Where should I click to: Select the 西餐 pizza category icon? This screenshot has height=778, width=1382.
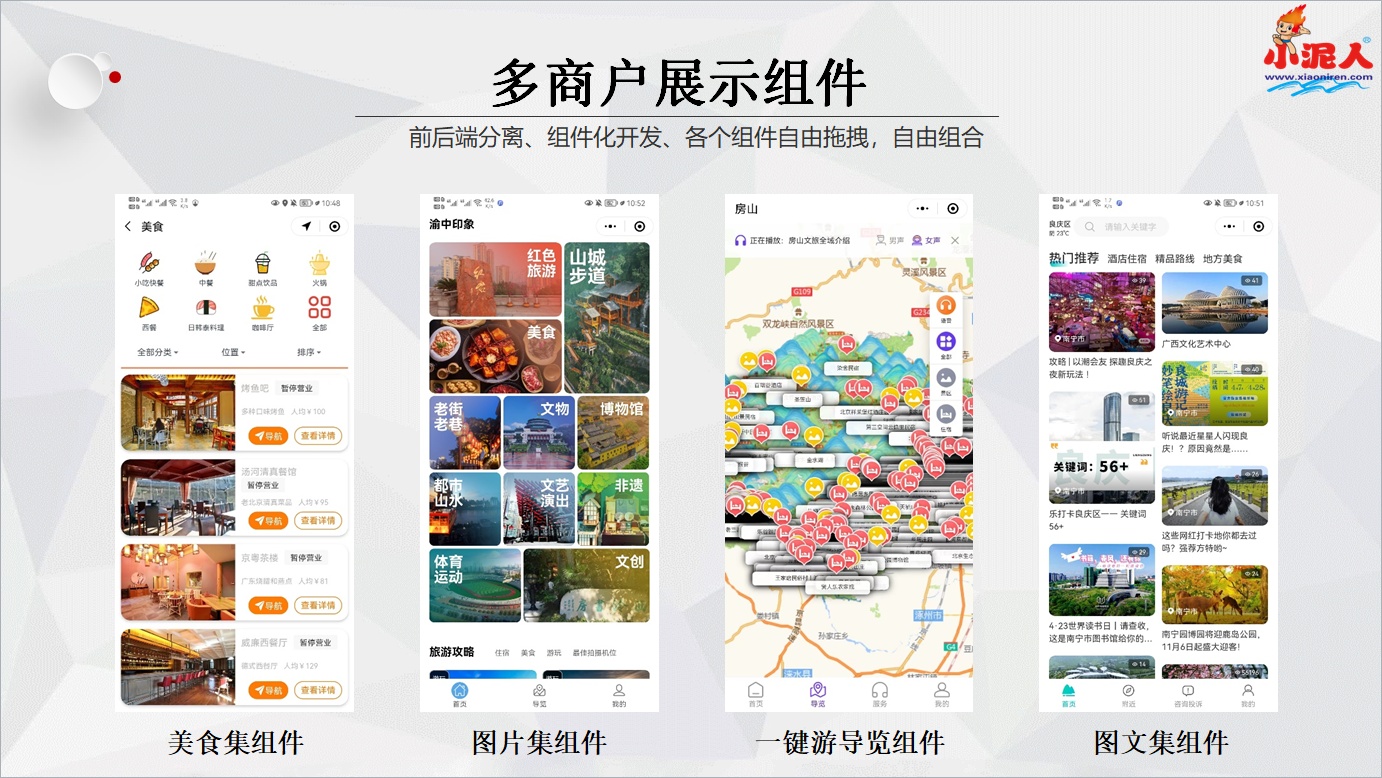[149, 309]
